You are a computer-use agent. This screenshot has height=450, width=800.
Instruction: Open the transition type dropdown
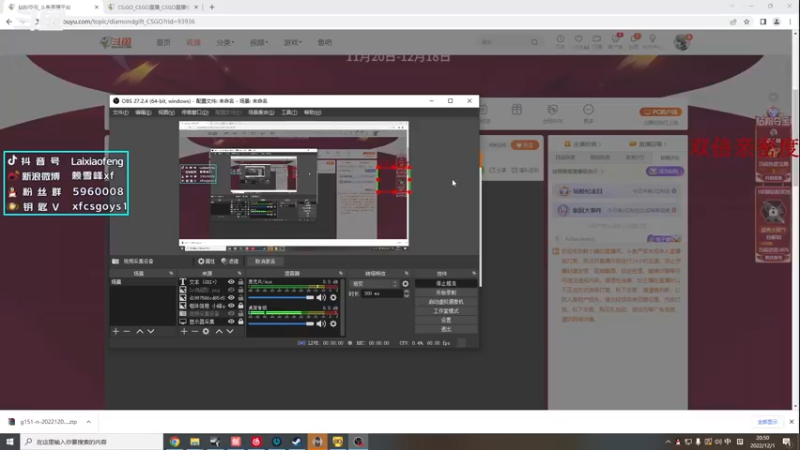pyautogui.click(x=374, y=284)
